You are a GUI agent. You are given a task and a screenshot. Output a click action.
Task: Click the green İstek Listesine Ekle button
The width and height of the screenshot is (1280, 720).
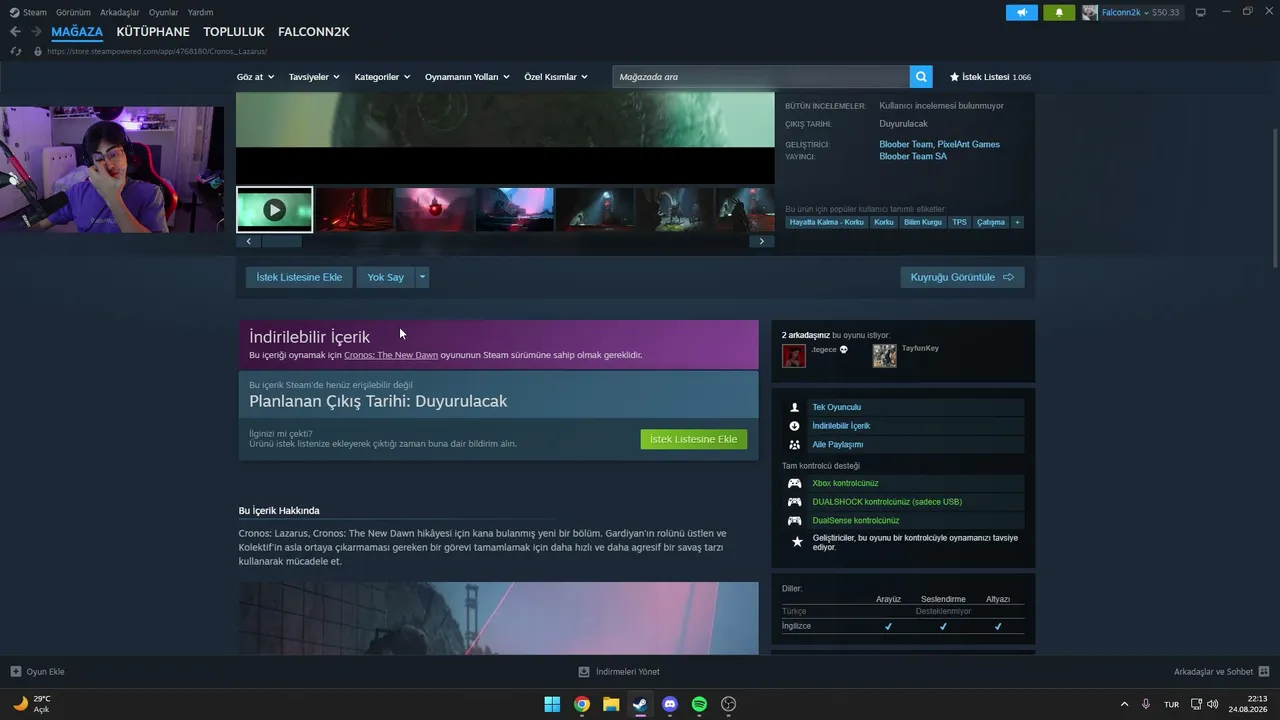[694, 439]
